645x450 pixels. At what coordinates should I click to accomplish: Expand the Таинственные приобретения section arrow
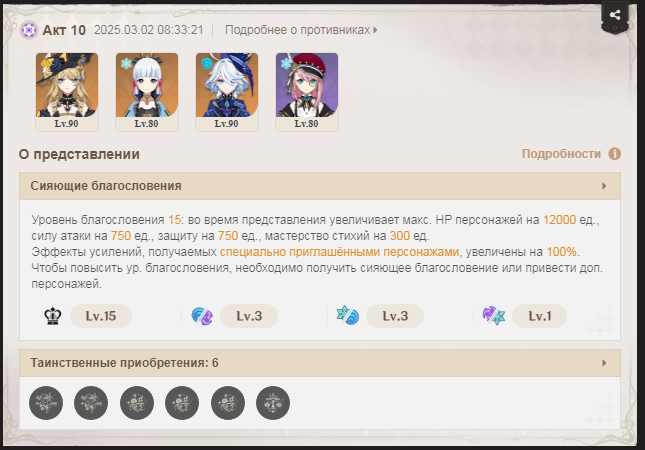[x=604, y=363]
